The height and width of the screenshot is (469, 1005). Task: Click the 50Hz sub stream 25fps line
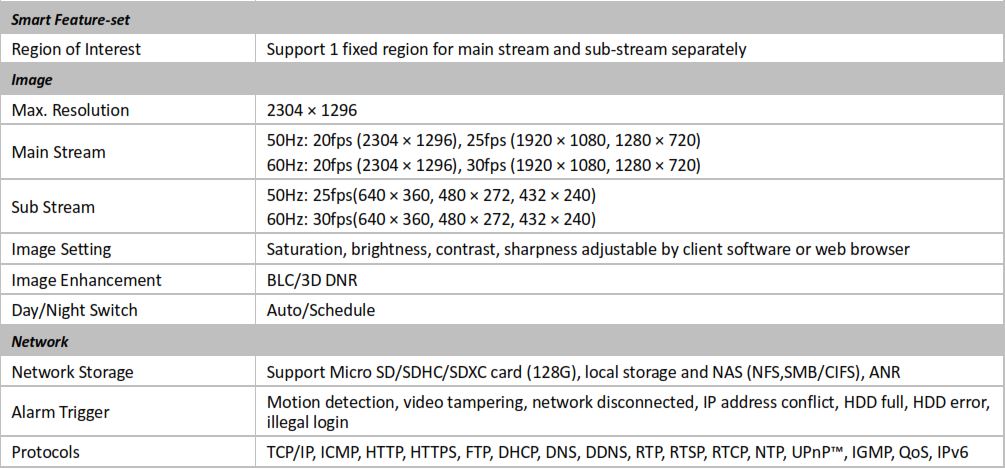[431, 193]
